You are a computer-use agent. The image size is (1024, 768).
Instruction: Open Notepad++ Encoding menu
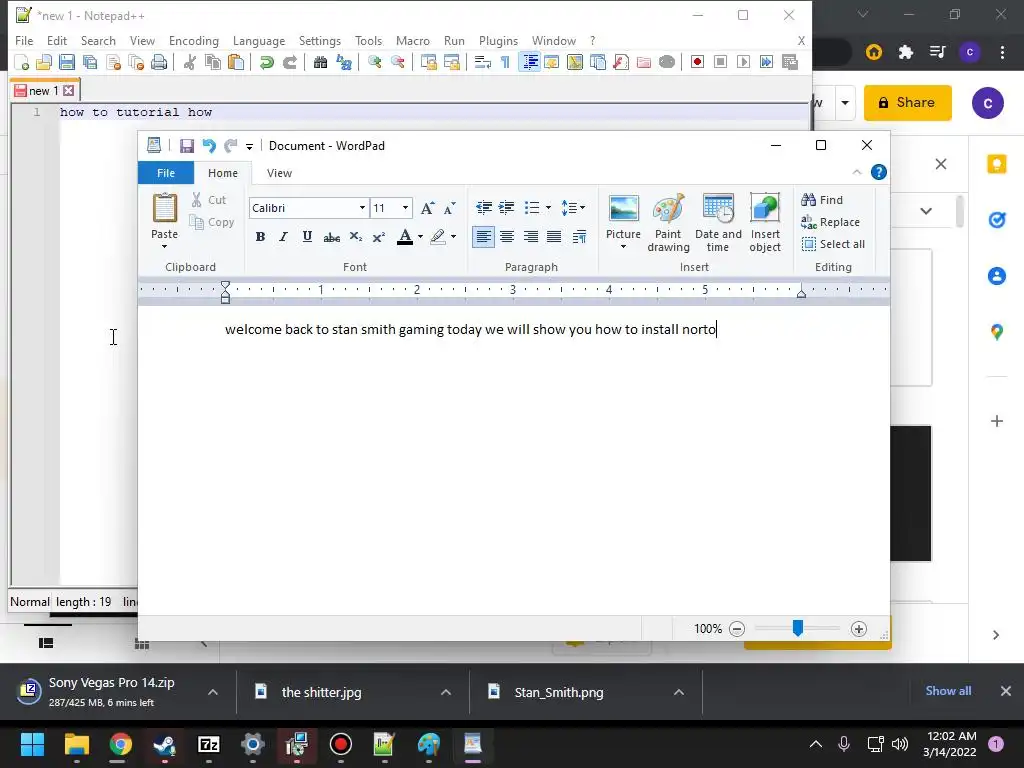(x=194, y=40)
